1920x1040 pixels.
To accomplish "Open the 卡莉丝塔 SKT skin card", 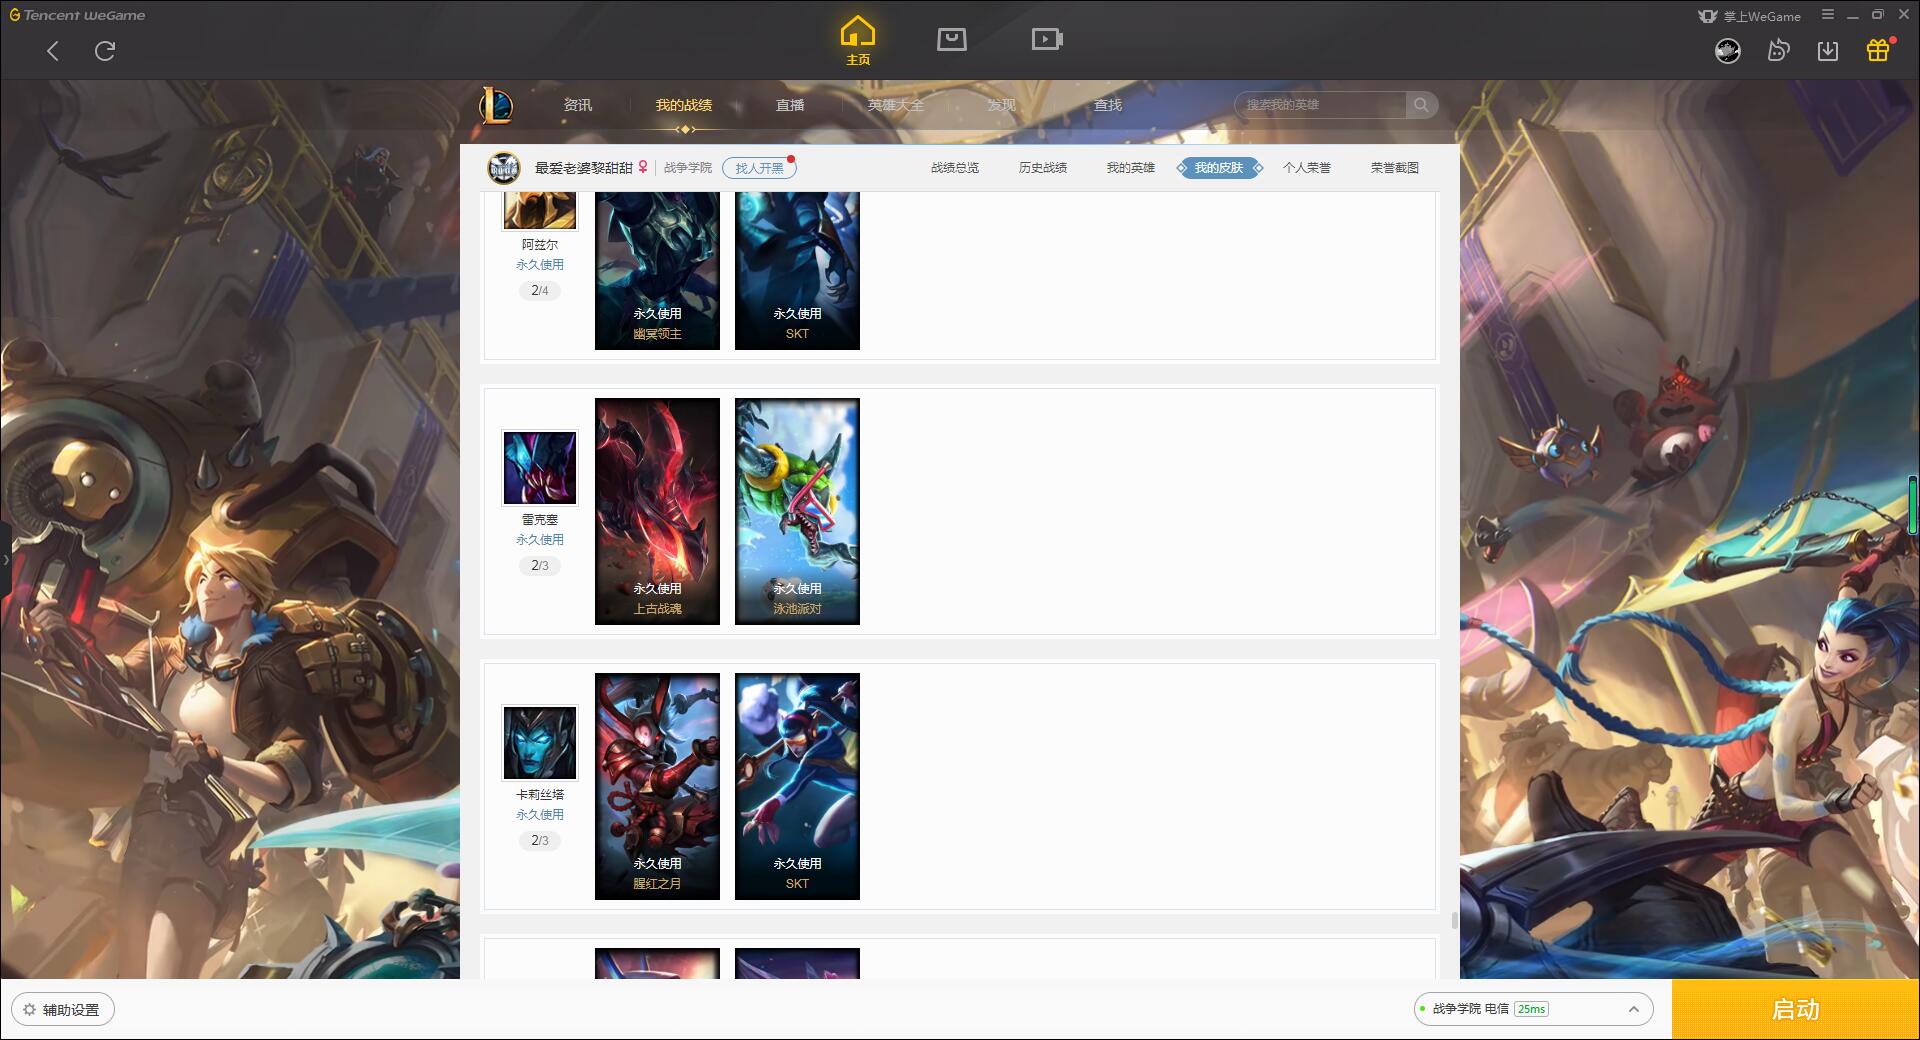I will tap(797, 786).
